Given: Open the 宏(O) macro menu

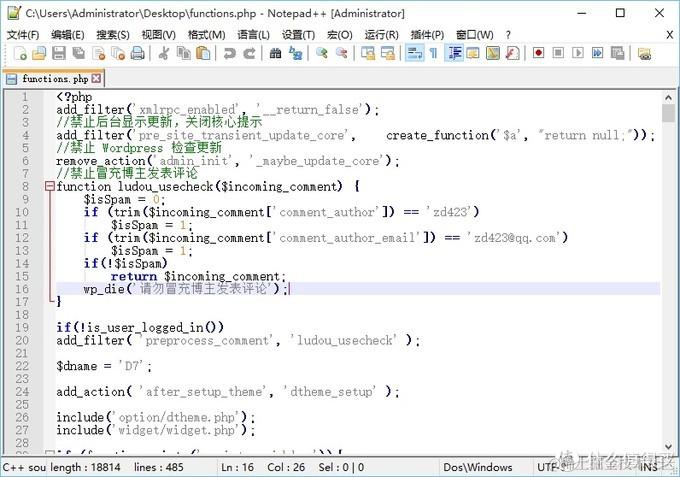Looking at the screenshot, I should click(340, 35).
